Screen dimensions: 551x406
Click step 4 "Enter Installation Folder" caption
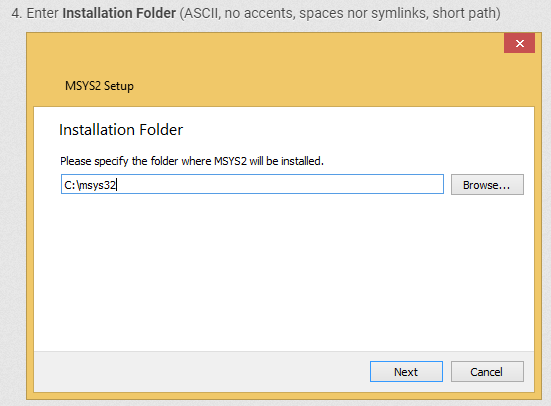256,13
